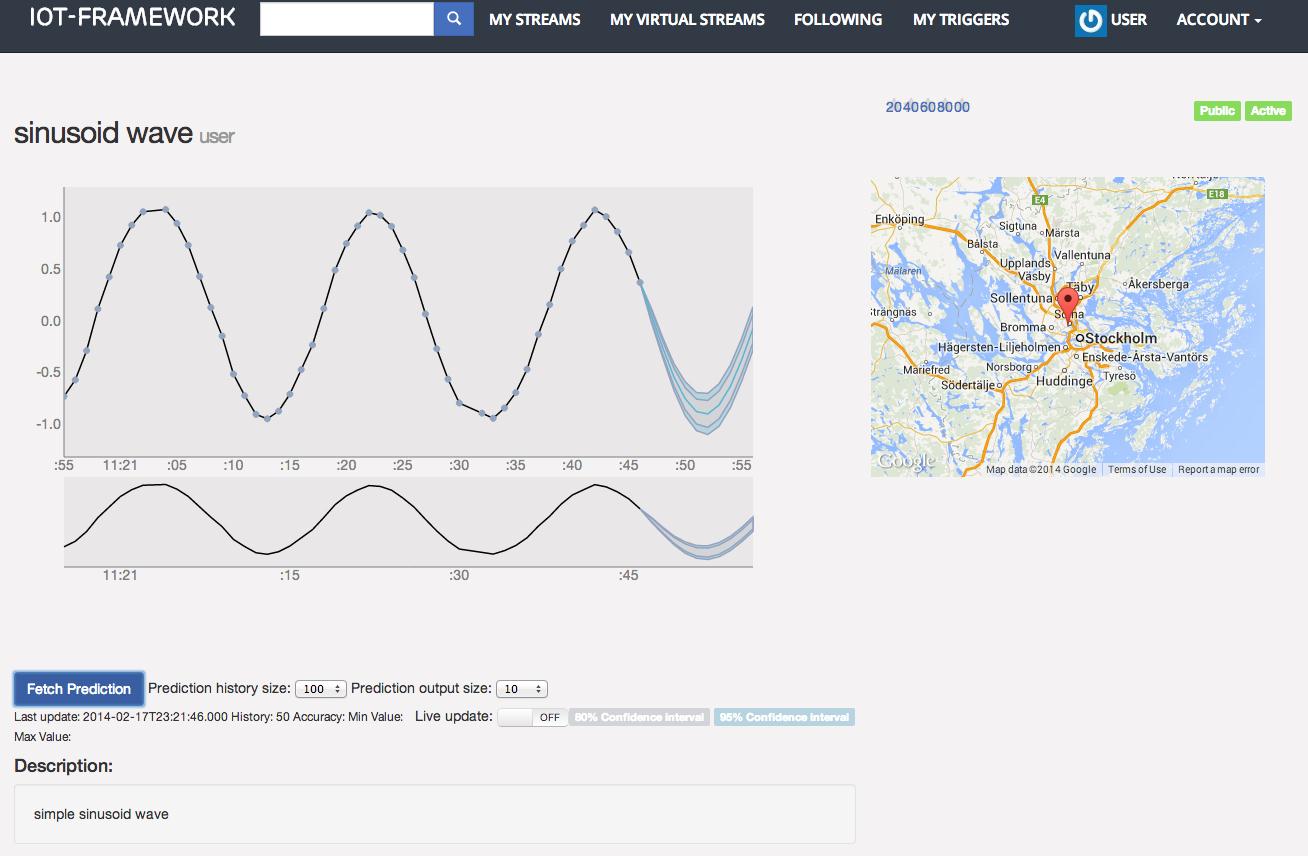Click into the top search input field
Image resolution: width=1308 pixels, height=856 pixels.
click(346, 19)
